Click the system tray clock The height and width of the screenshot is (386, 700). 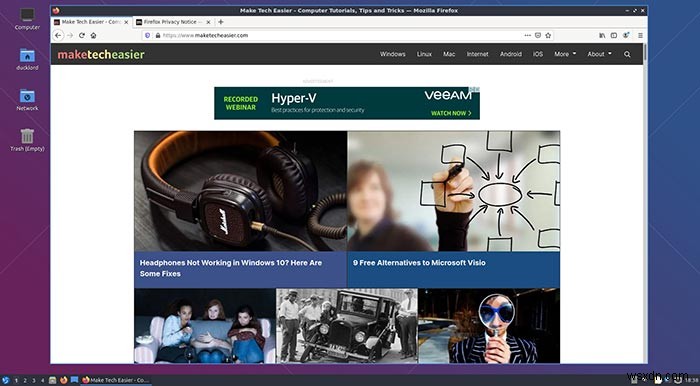point(692,380)
